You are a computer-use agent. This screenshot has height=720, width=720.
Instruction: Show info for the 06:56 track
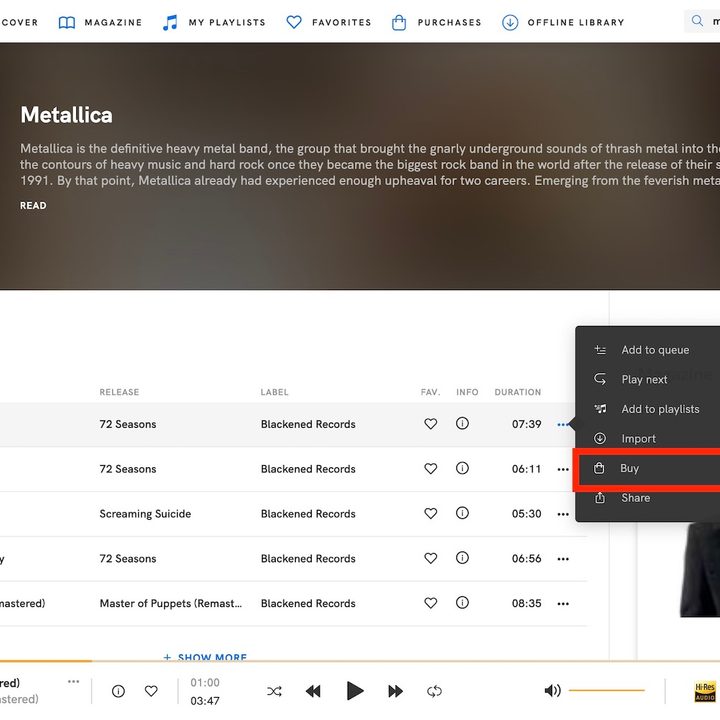[x=462, y=558]
